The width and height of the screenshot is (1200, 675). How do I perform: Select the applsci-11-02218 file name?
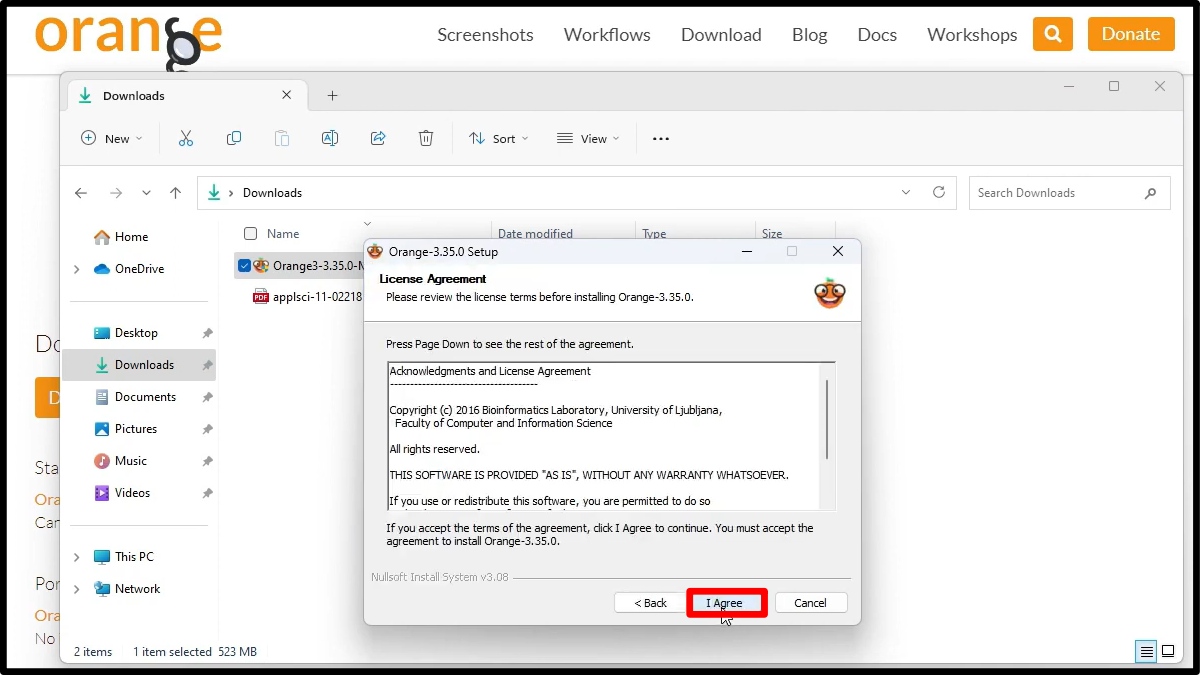click(317, 297)
